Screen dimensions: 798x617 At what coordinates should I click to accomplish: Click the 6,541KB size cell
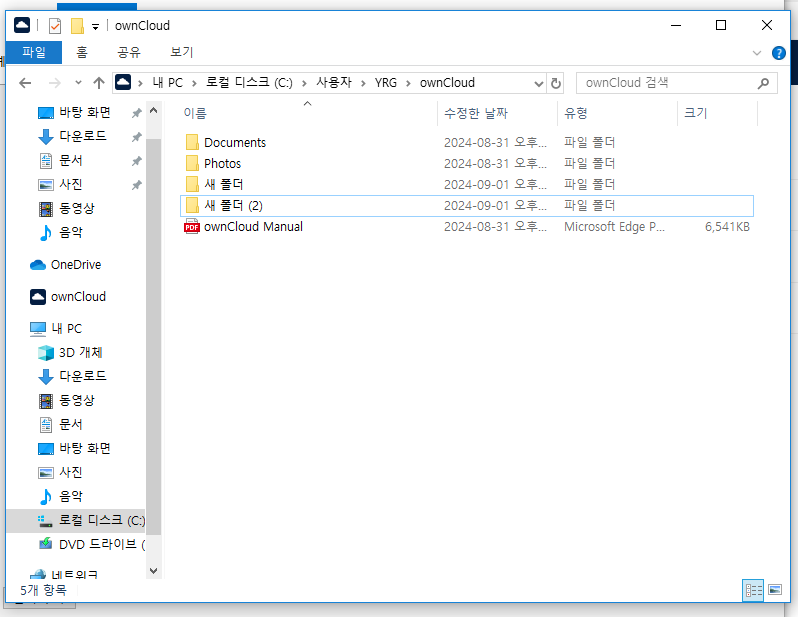coord(727,227)
